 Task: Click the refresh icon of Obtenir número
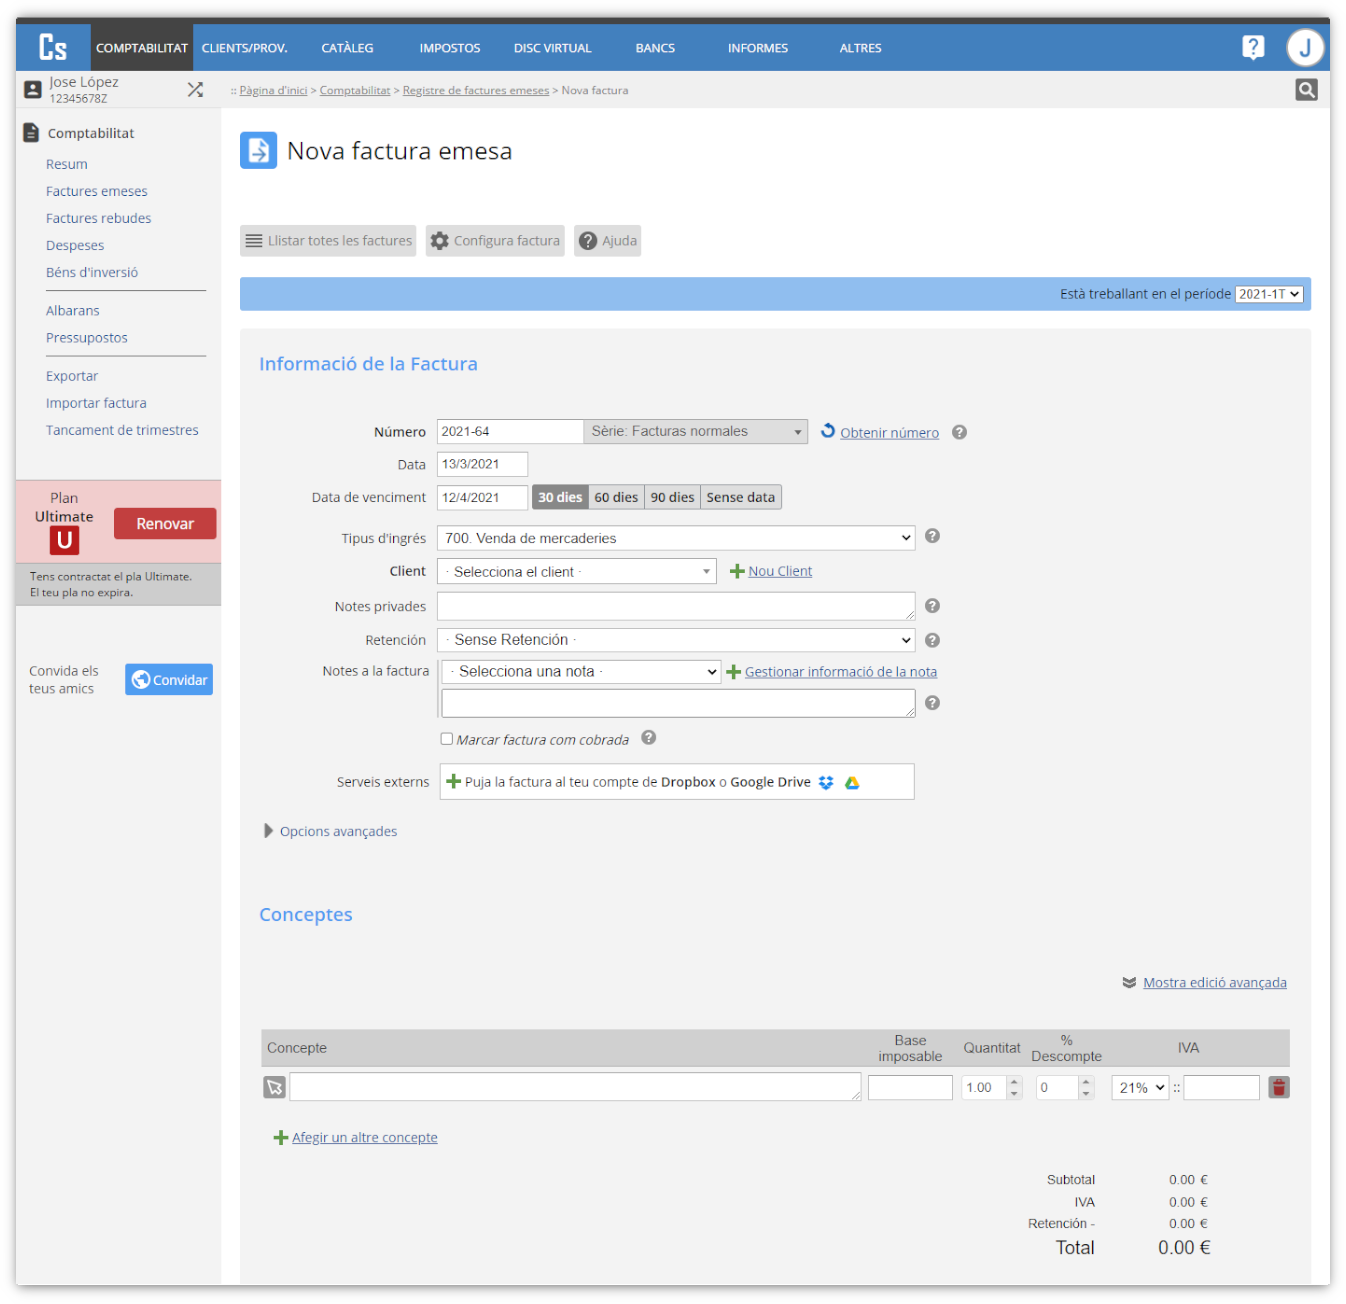coord(828,431)
